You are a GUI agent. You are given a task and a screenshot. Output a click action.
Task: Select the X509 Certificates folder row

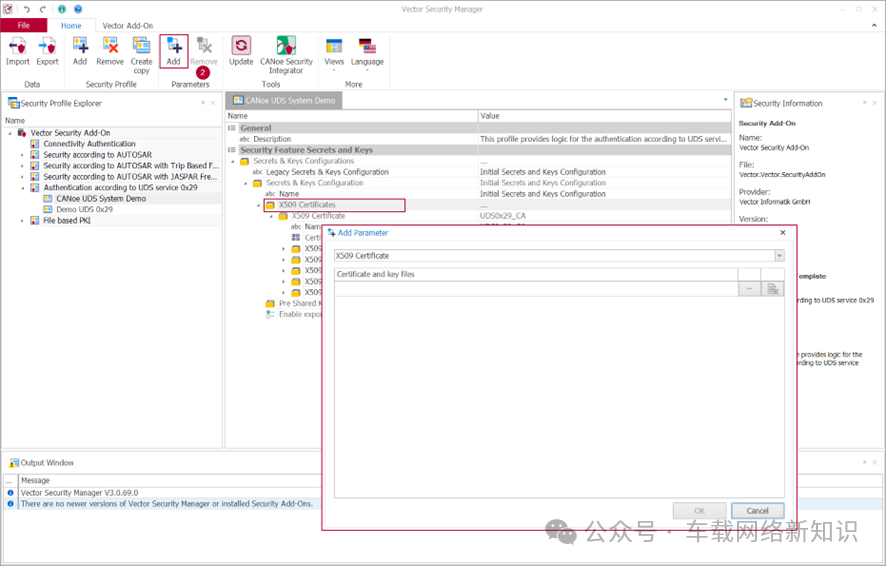(x=335, y=205)
